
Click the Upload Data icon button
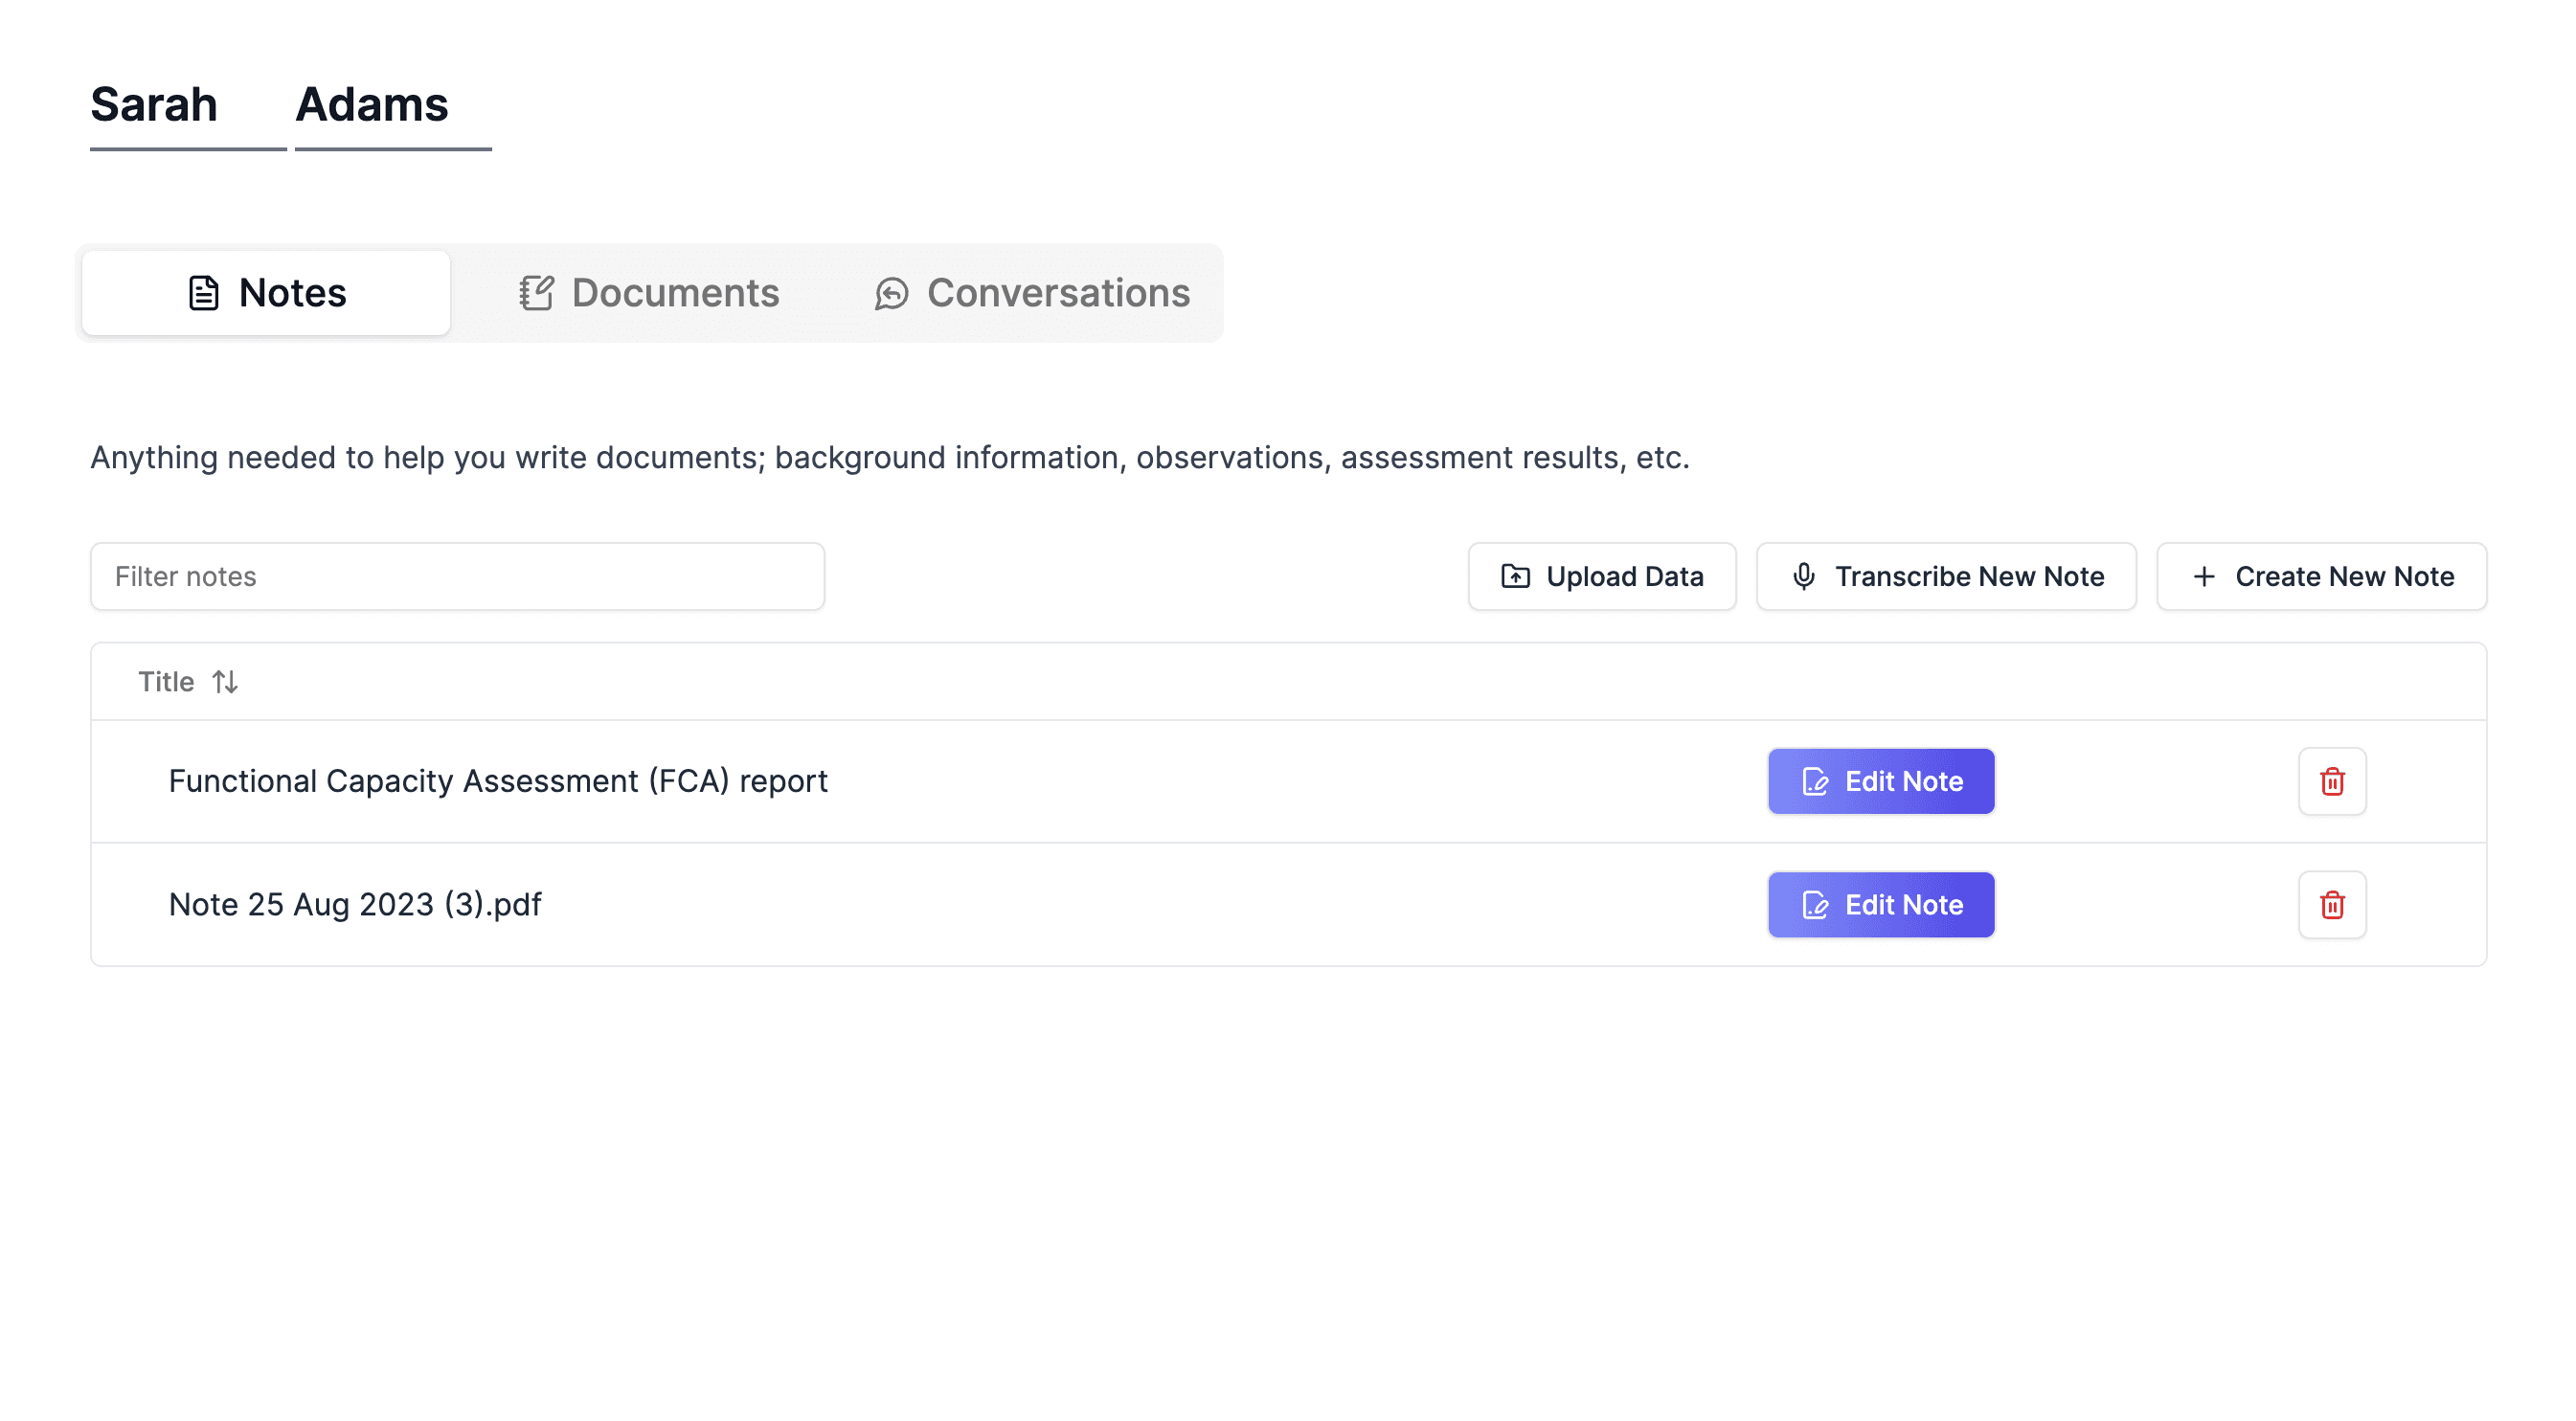click(1516, 575)
